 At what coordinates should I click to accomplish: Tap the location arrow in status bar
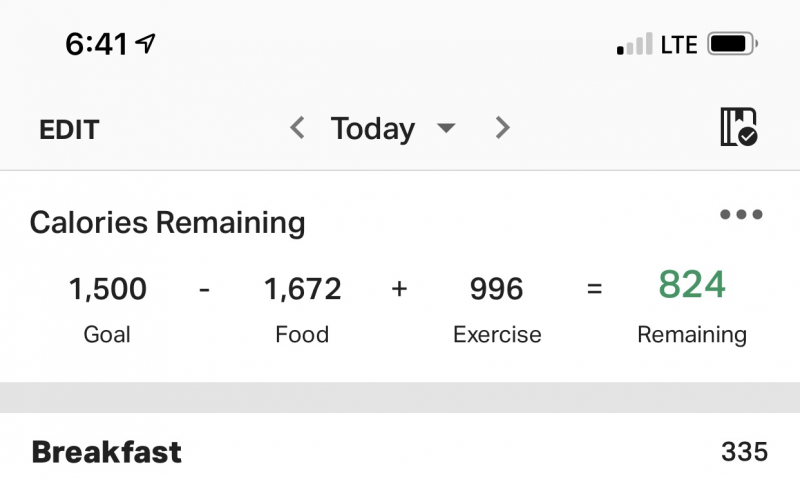point(145,43)
